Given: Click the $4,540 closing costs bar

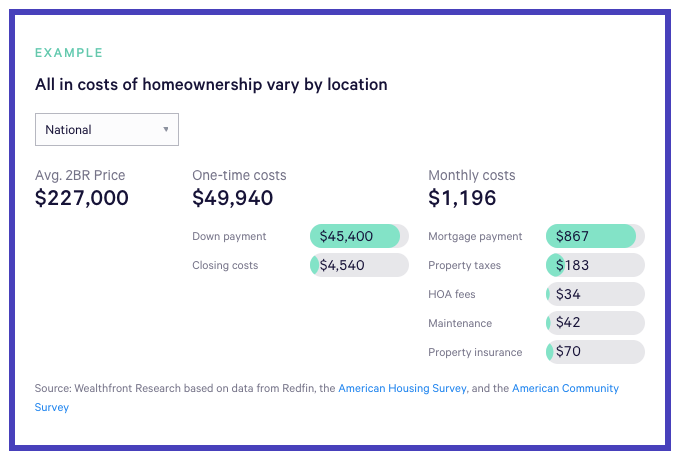Looking at the screenshot, I should [x=359, y=265].
